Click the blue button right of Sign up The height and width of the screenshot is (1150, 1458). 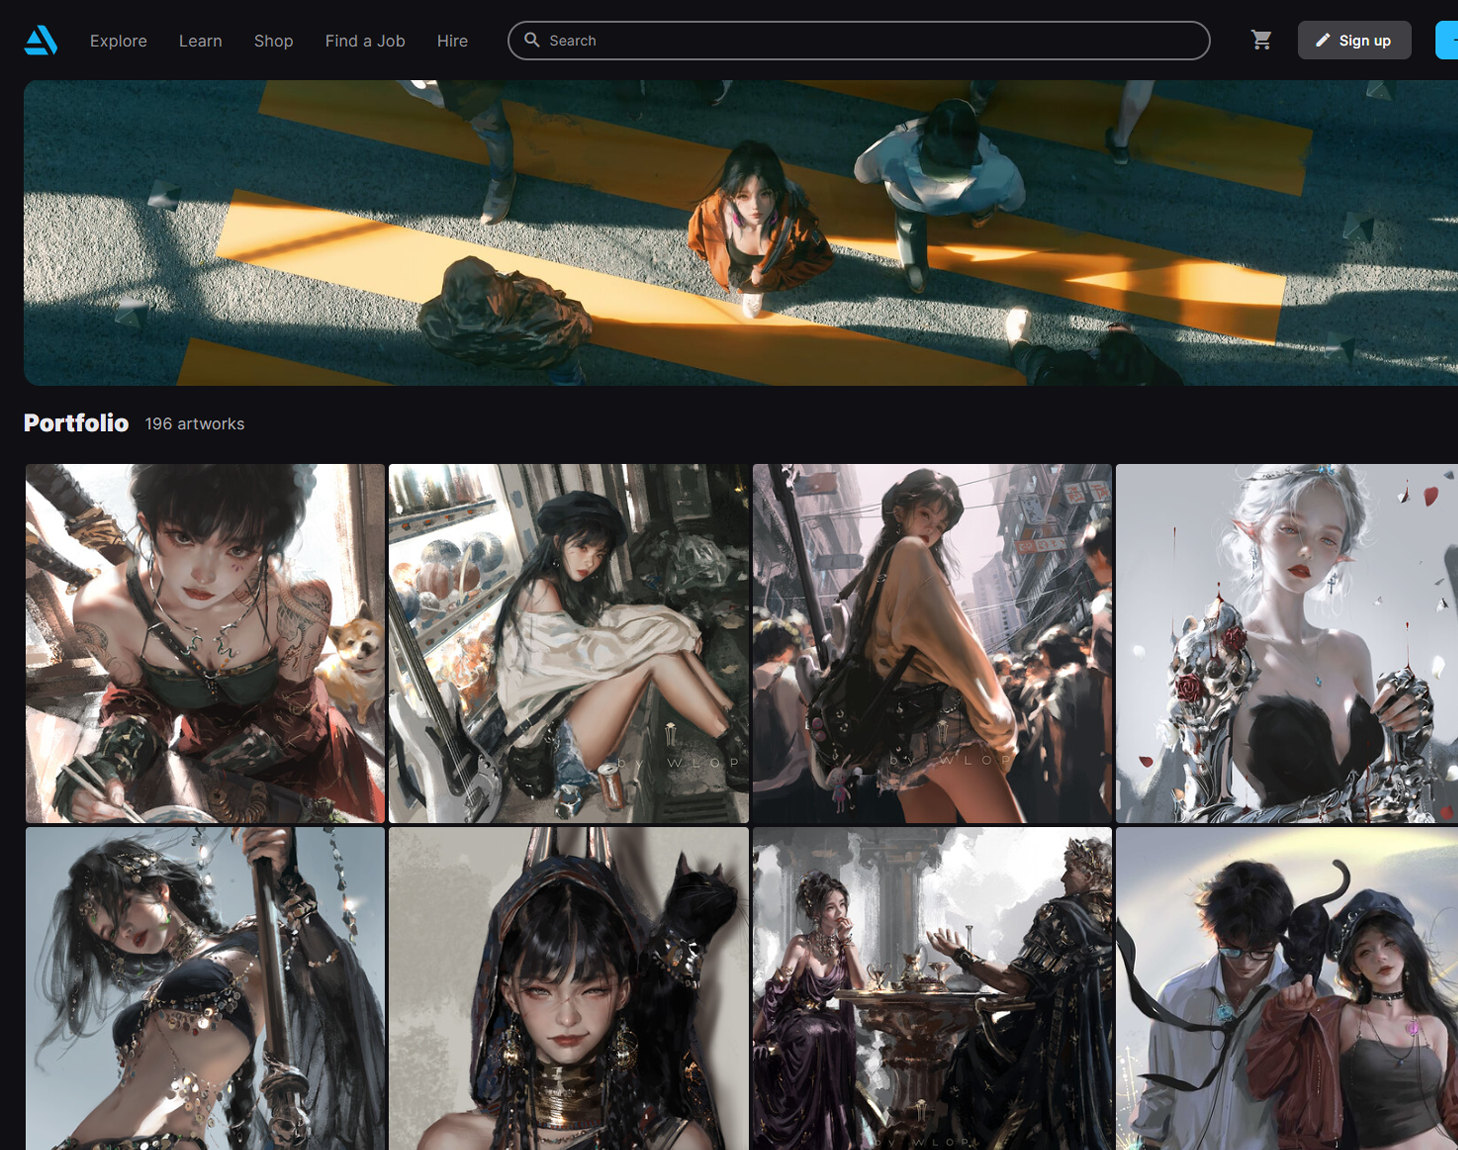point(1447,40)
